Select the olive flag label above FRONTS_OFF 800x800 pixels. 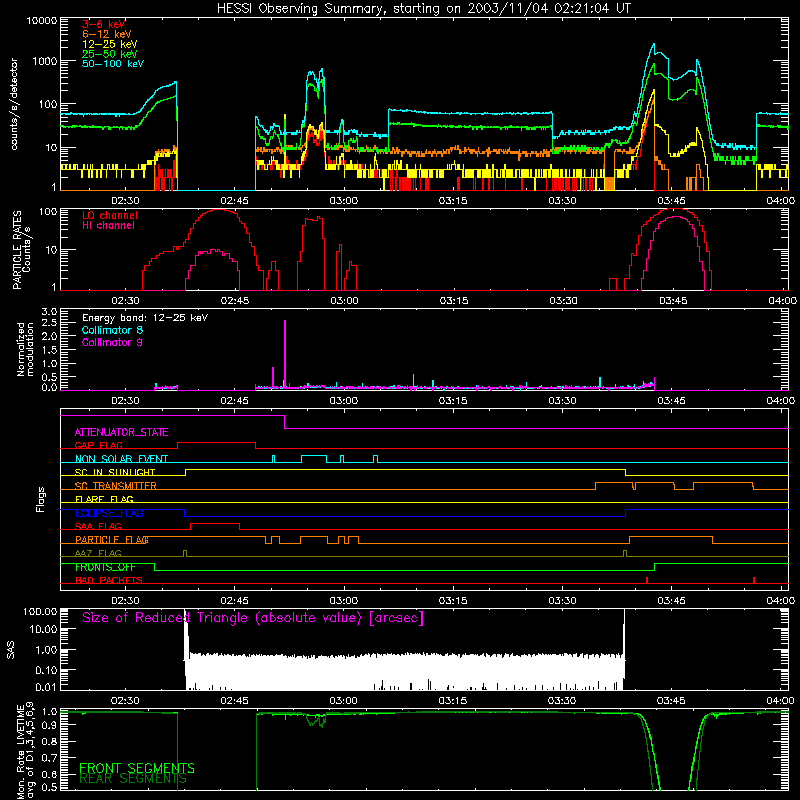tap(98, 553)
